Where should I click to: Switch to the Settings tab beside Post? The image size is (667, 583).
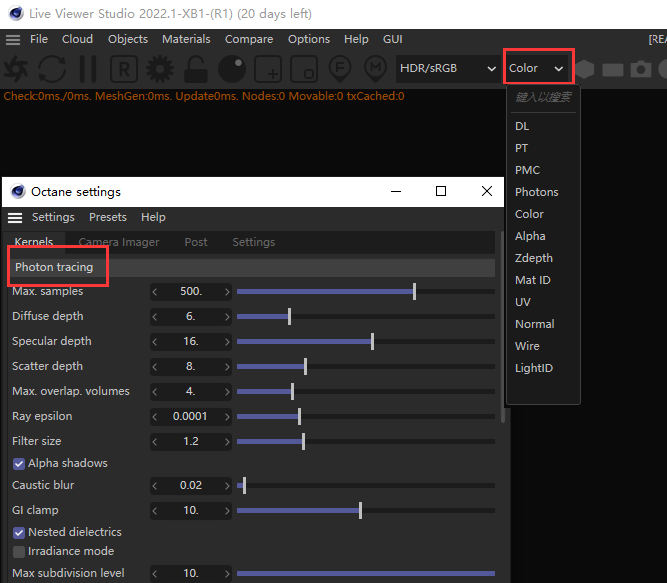coord(254,242)
